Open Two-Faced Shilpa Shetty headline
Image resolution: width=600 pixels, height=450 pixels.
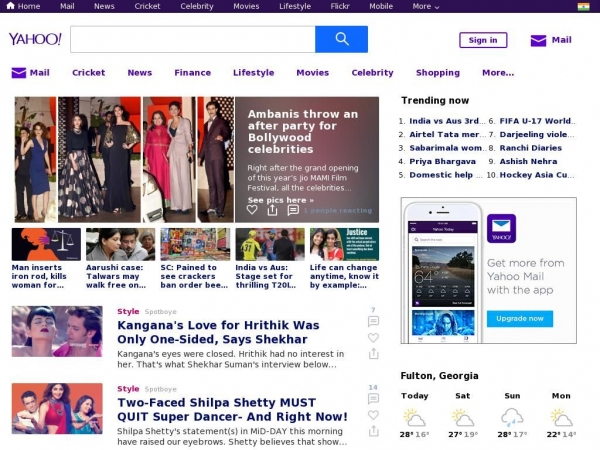(x=232, y=409)
